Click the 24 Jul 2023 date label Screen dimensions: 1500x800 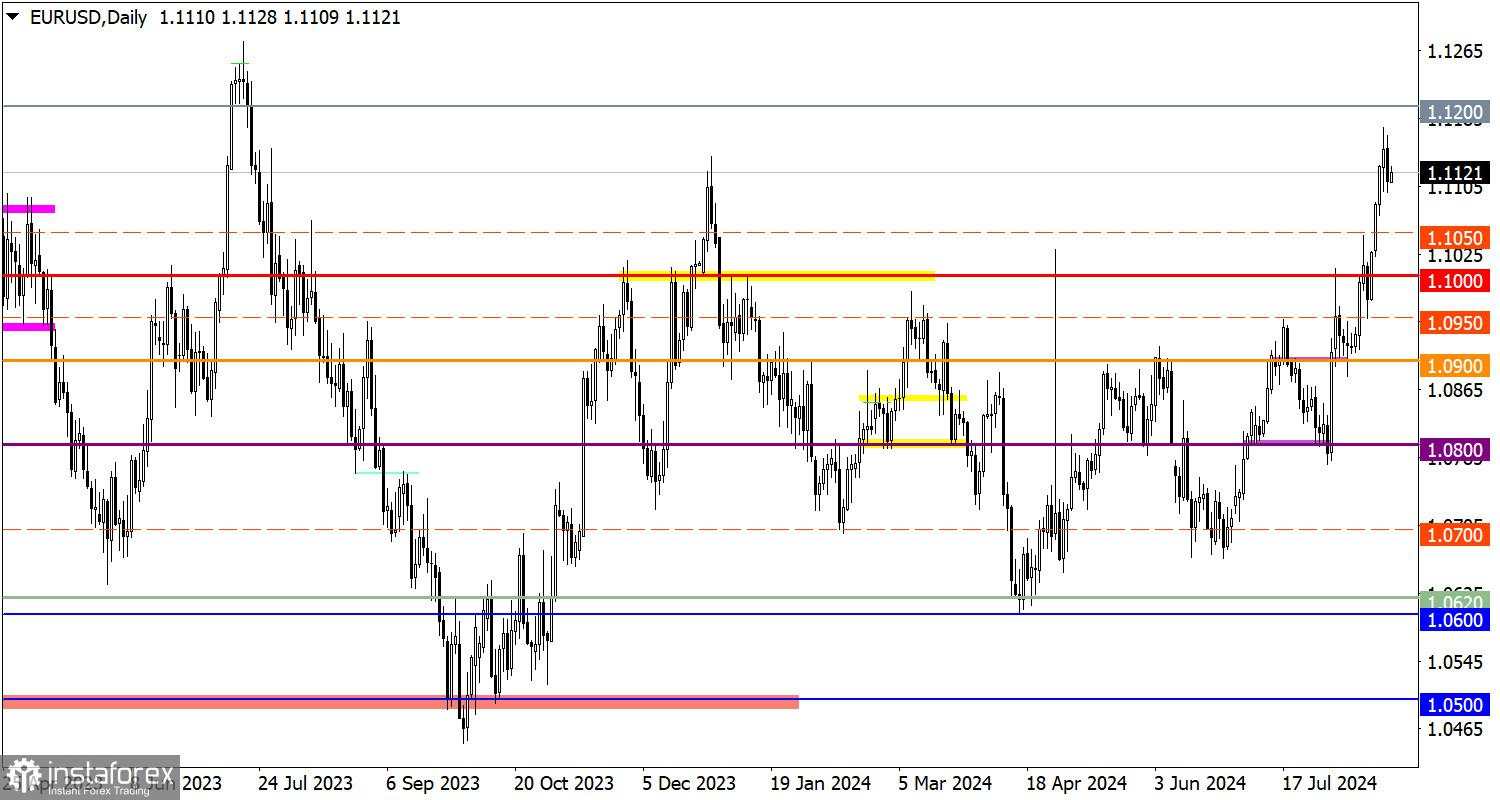tap(304, 782)
